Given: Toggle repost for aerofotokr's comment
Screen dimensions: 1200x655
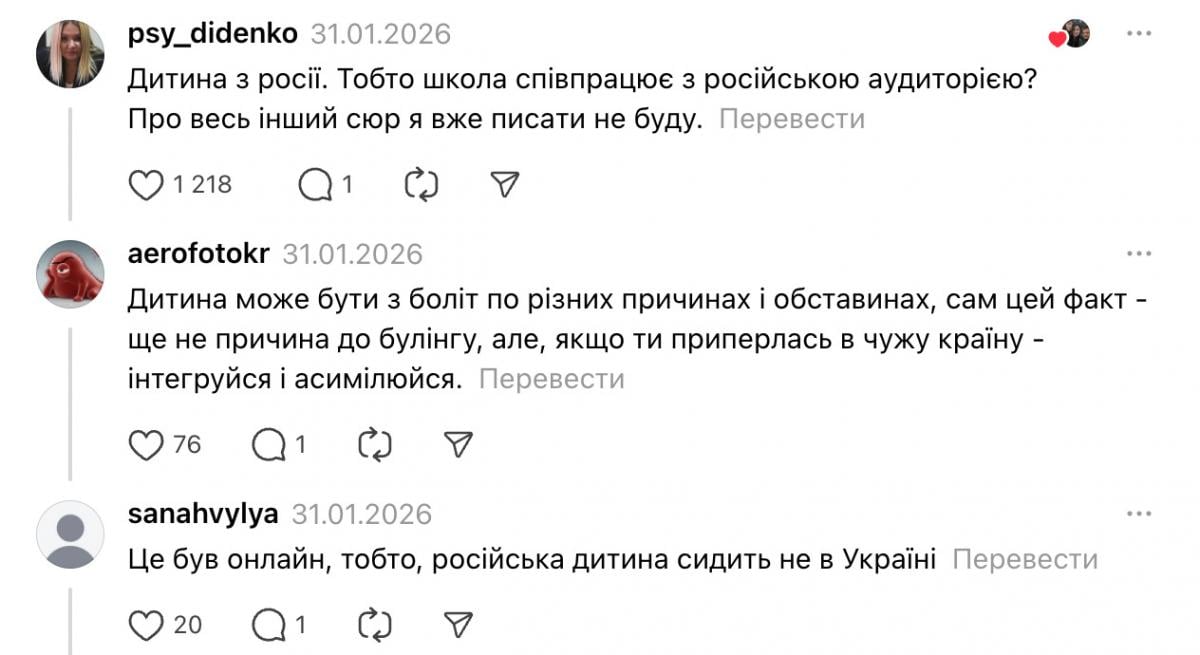Looking at the screenshot, I should click(375, 443).
